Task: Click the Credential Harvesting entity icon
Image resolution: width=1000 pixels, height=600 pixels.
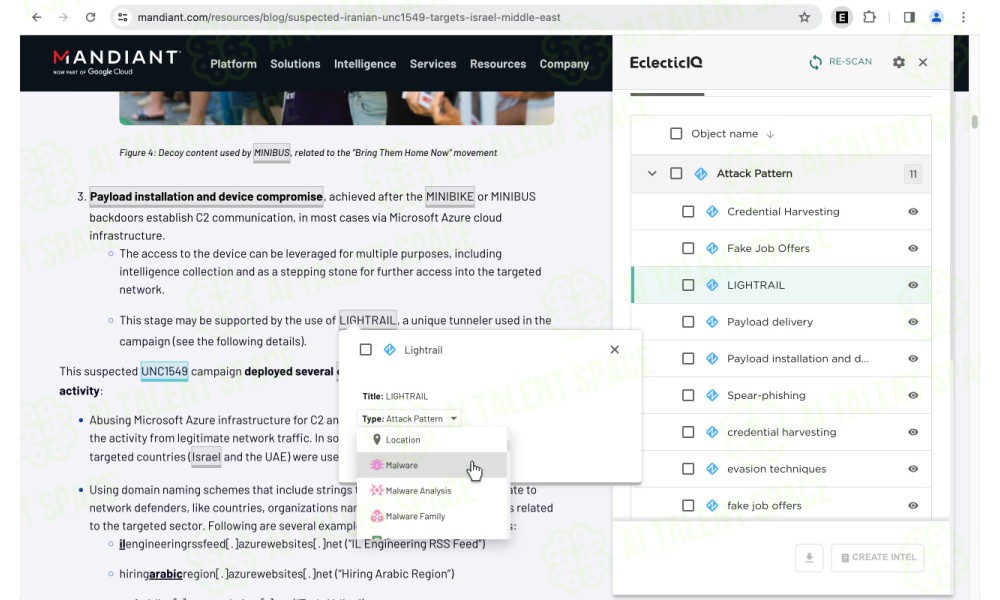Action: pyautogui.click(x=712, y=212)
